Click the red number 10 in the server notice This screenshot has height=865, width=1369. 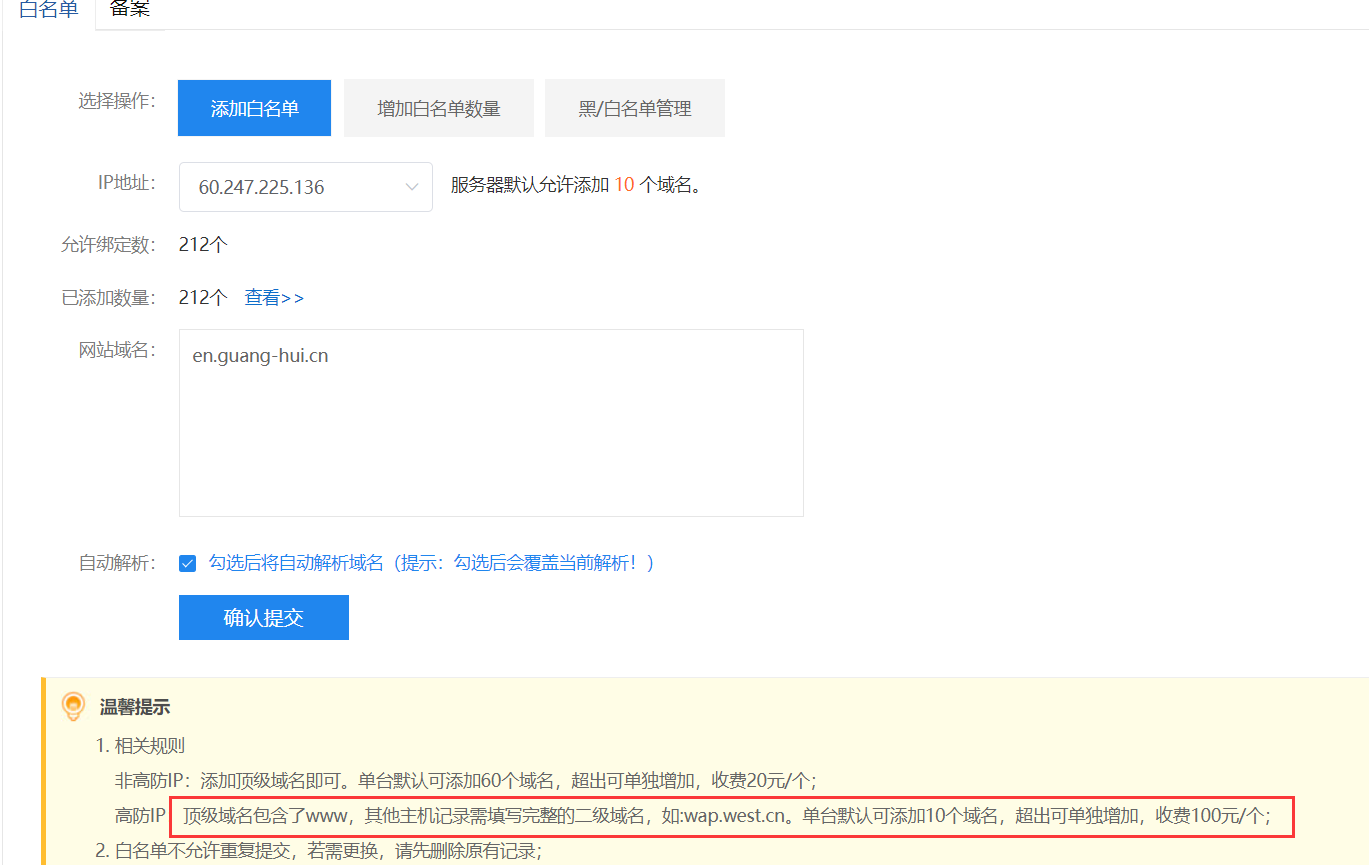tap(624, 185)
